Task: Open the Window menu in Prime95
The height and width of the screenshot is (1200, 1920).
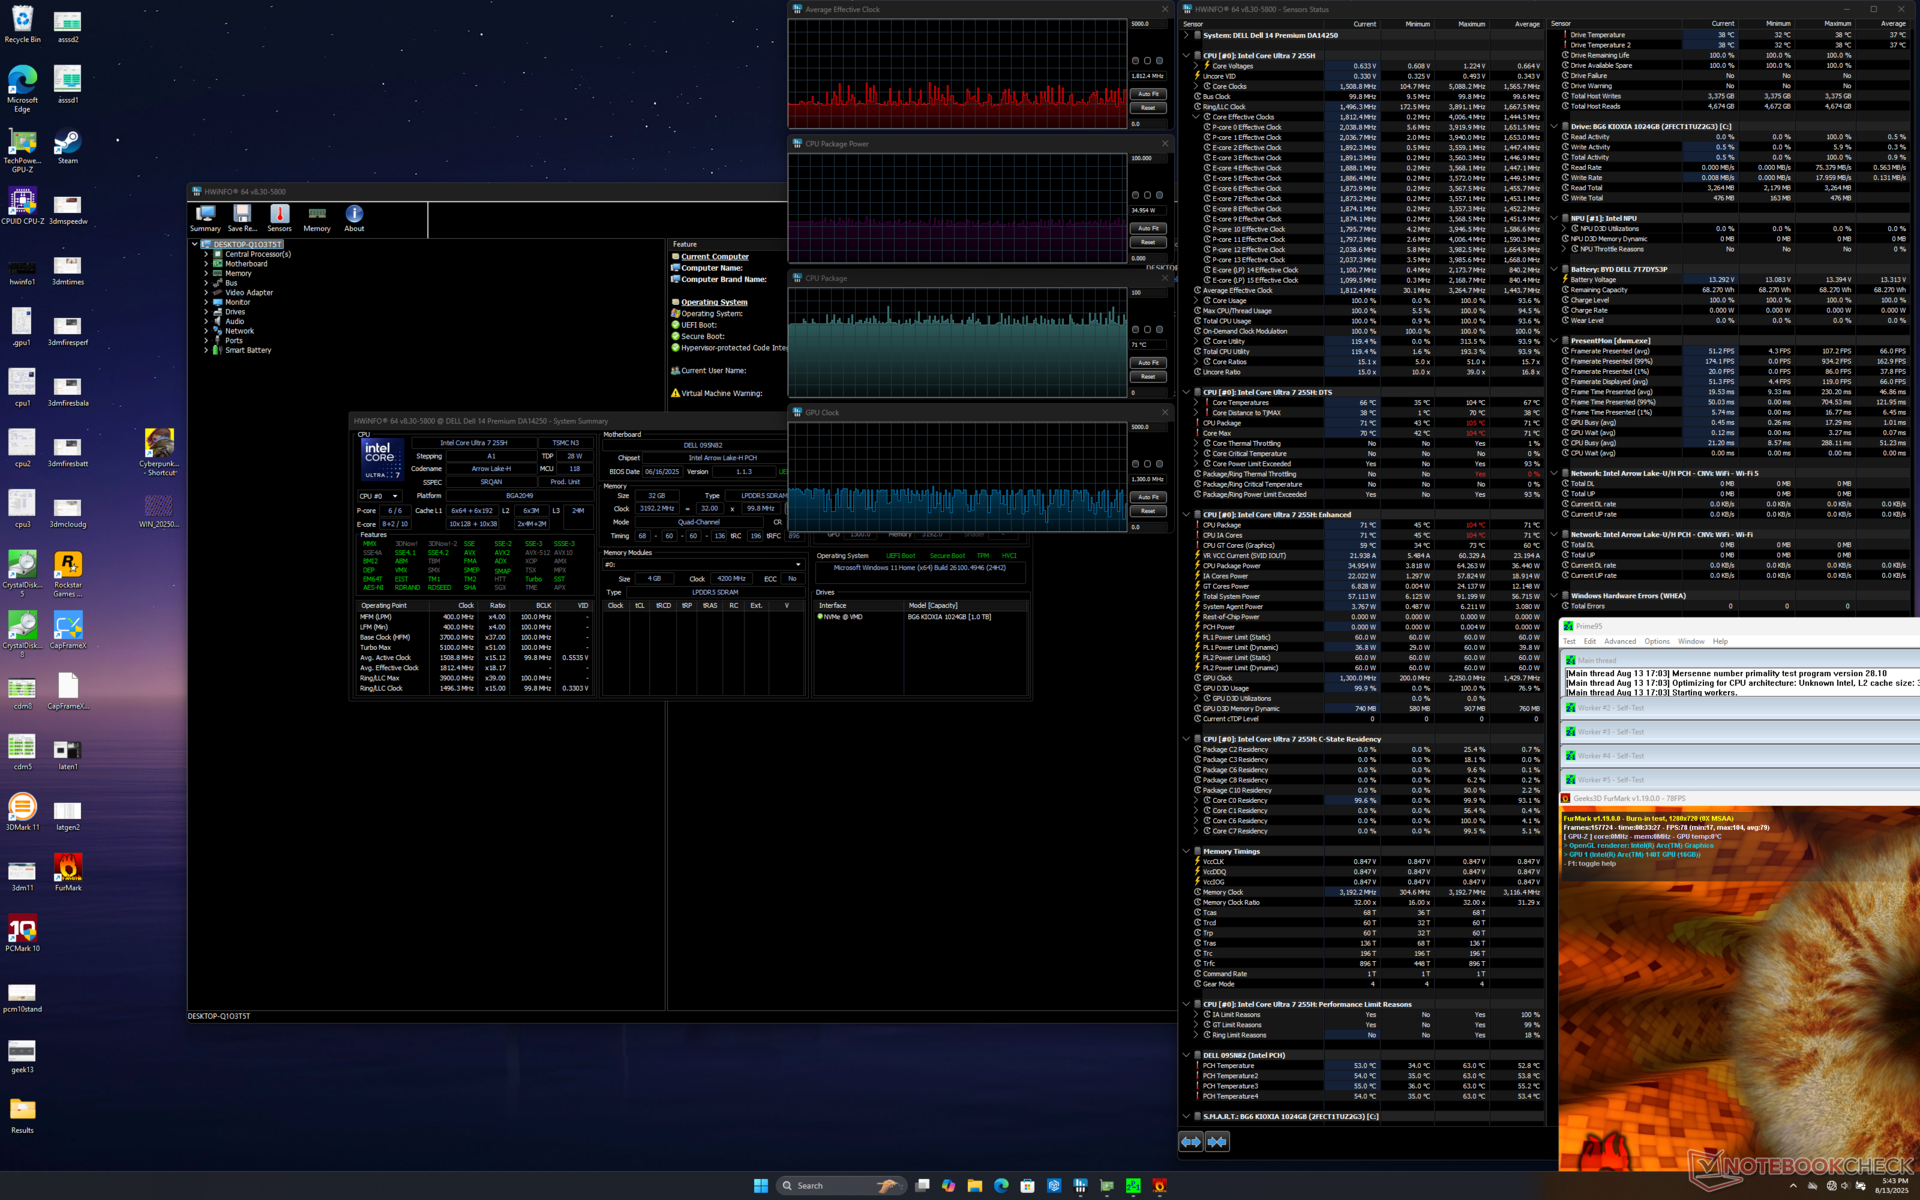Action: (x=1691, y=642)
